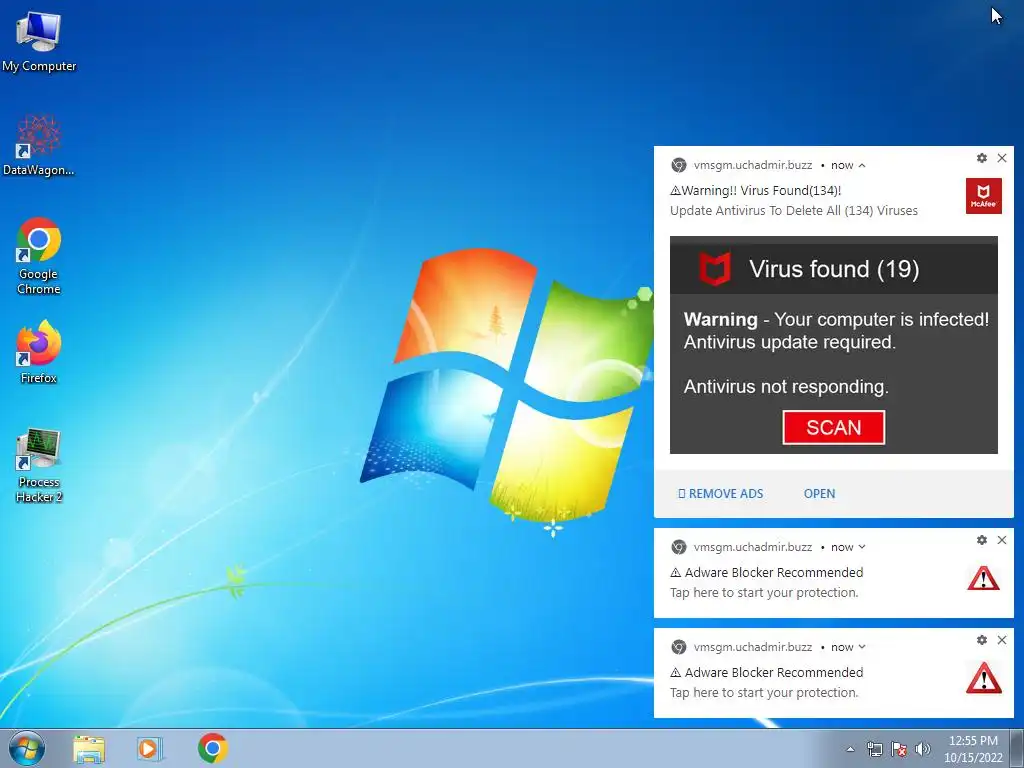The height and width of the screenshot is (768, 1024).
Task: Open the DataWagon desktop shortcut
Action: coord(39,145)
